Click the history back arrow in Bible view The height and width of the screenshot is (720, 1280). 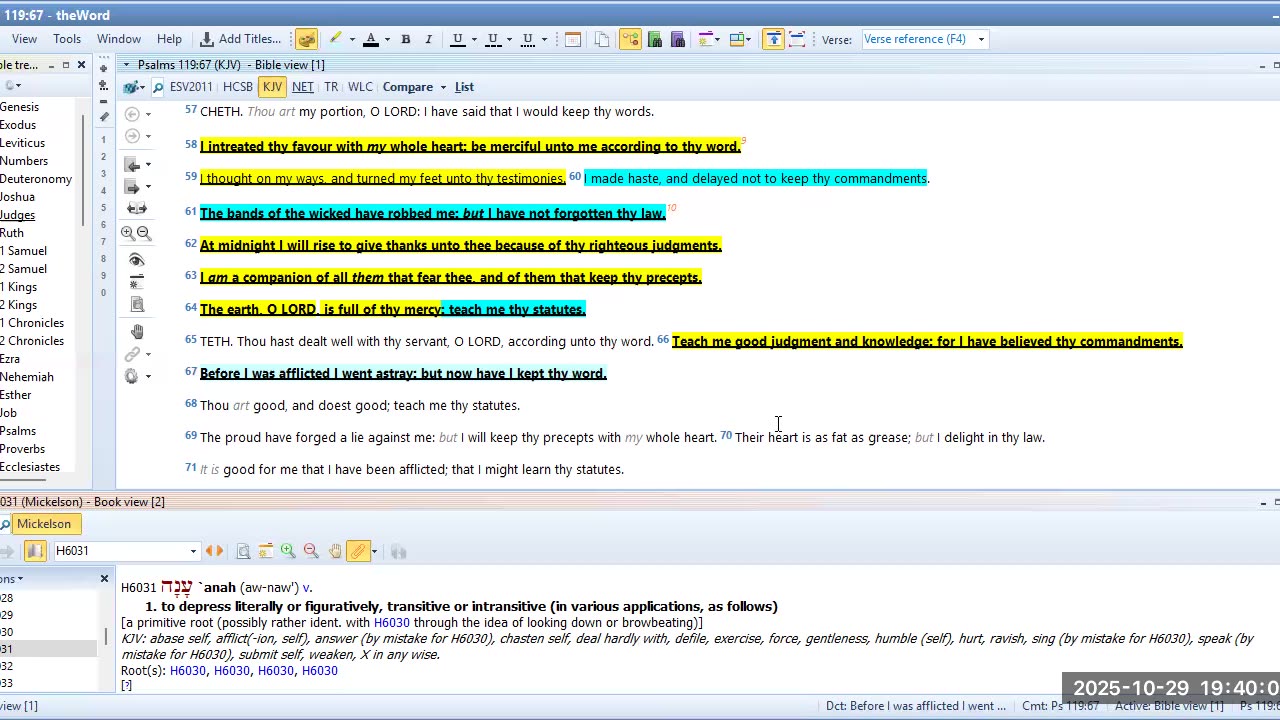[x=132, y=114]
